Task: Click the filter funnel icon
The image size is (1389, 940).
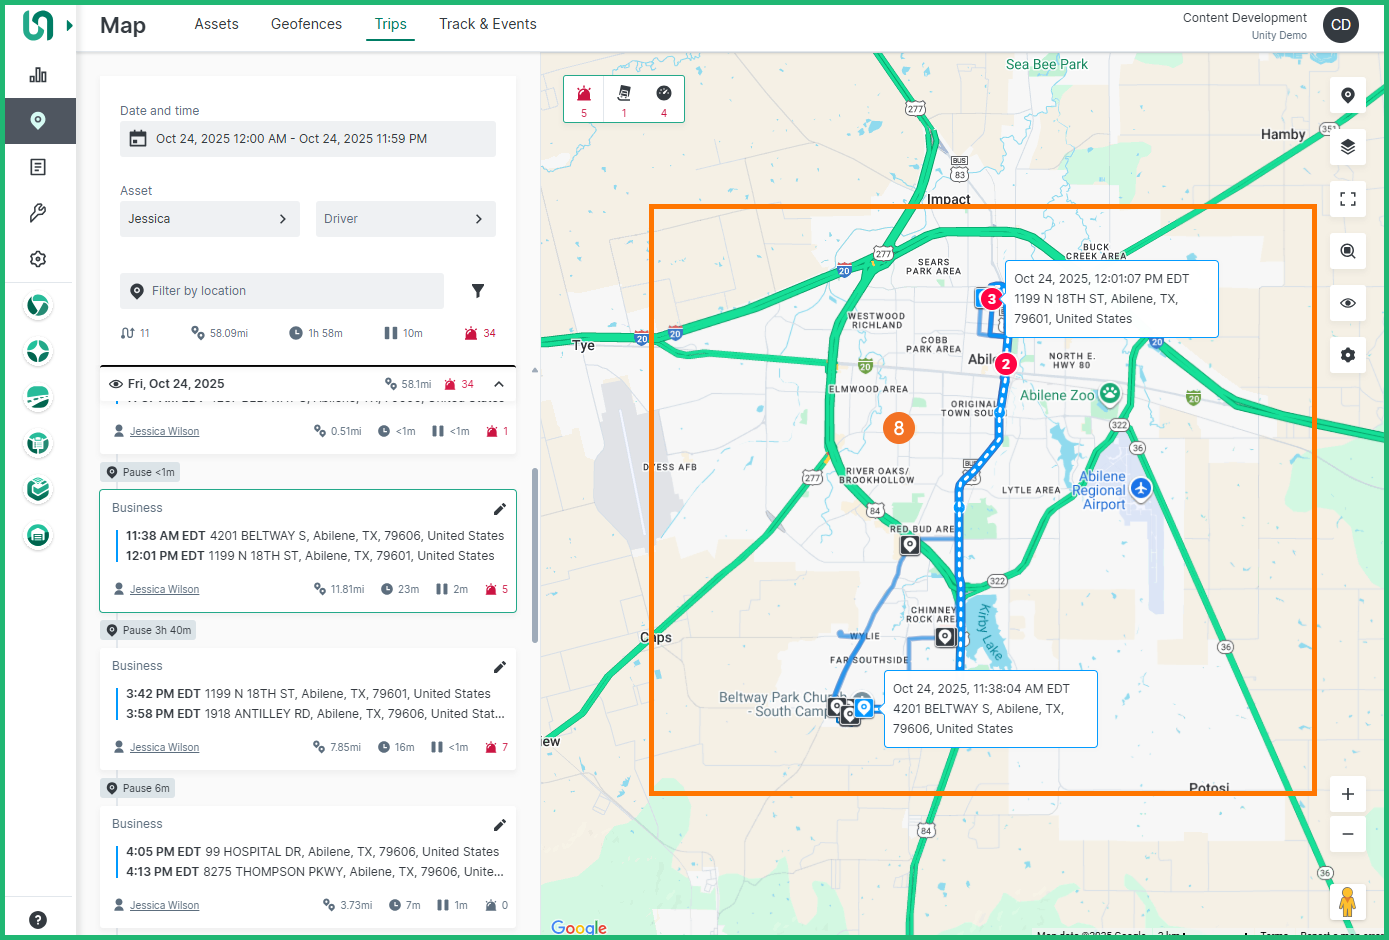Action: coord(478,291)
